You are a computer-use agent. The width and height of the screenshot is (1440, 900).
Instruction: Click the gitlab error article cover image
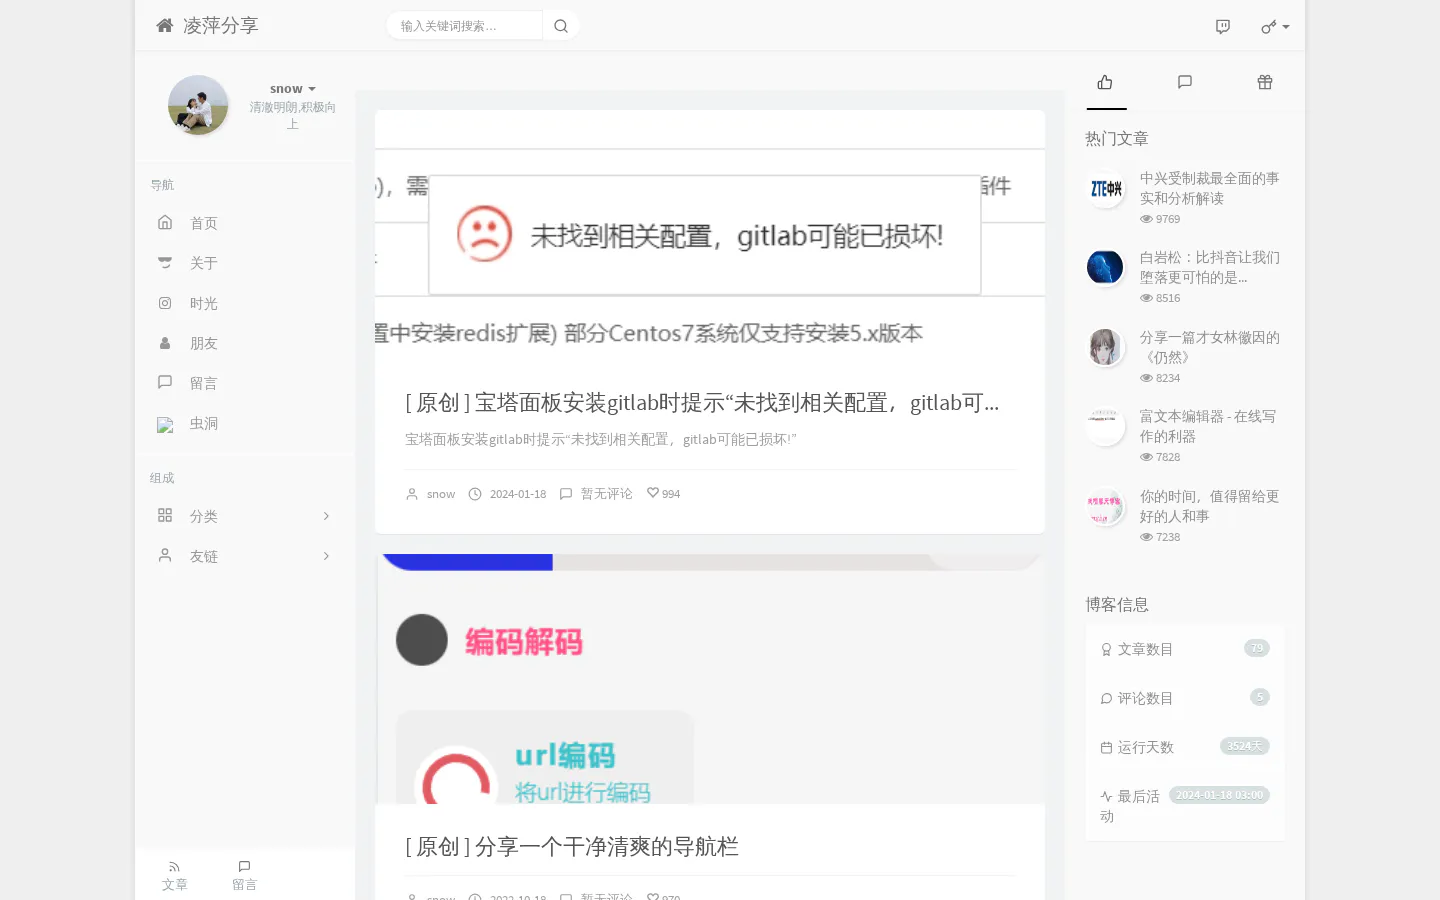710,237
